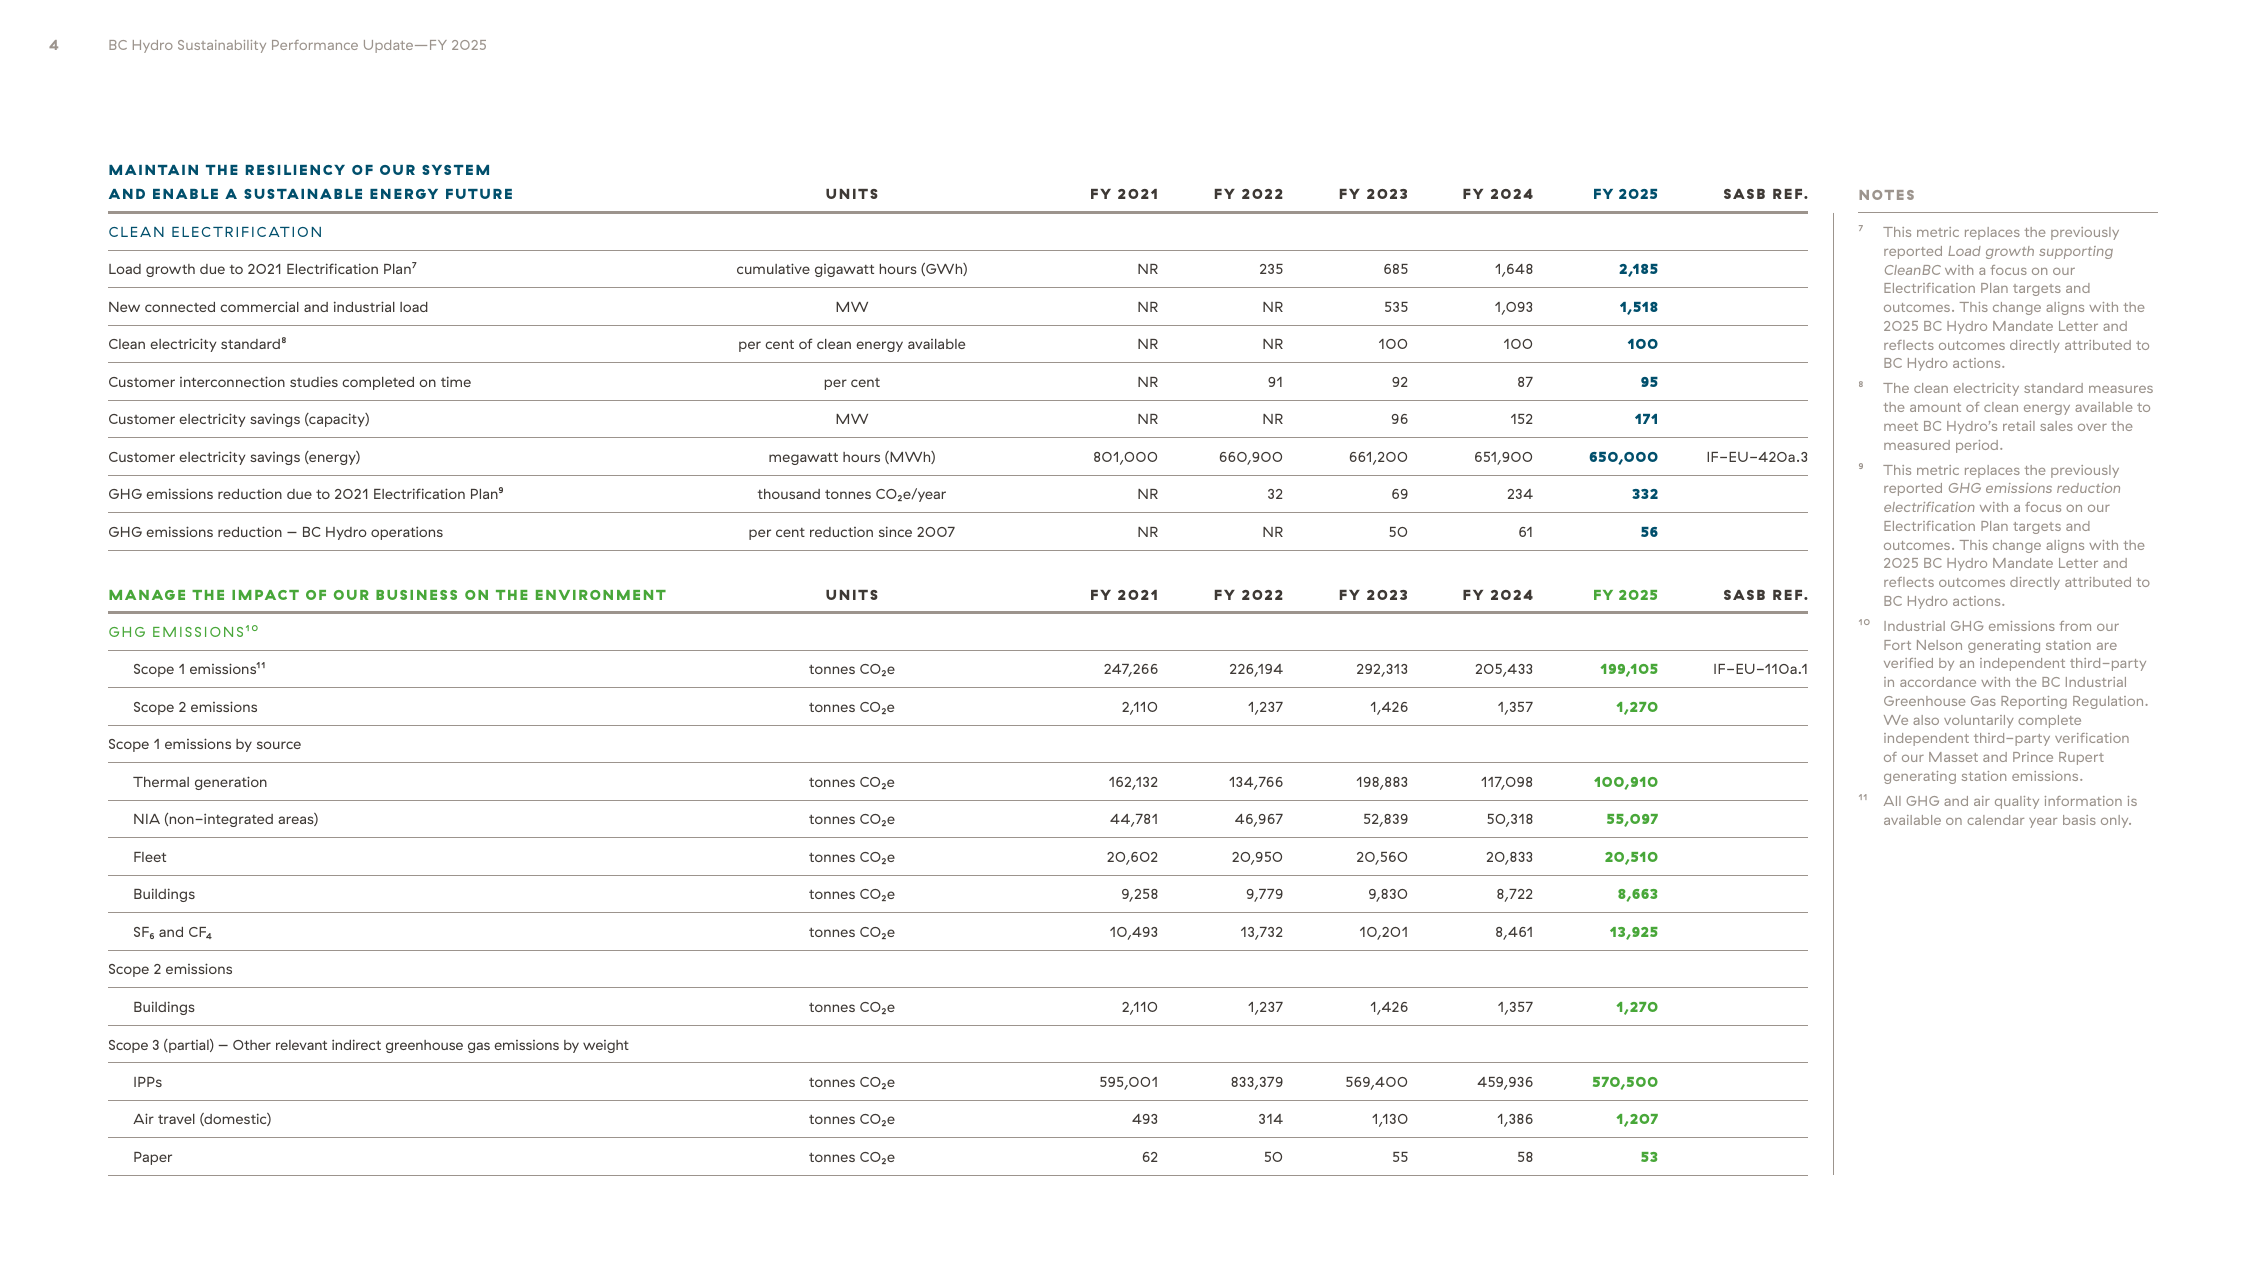Click FY 2025 NIA value 55,097
Viewport: 2267px width, 1275px height.
1632,819
